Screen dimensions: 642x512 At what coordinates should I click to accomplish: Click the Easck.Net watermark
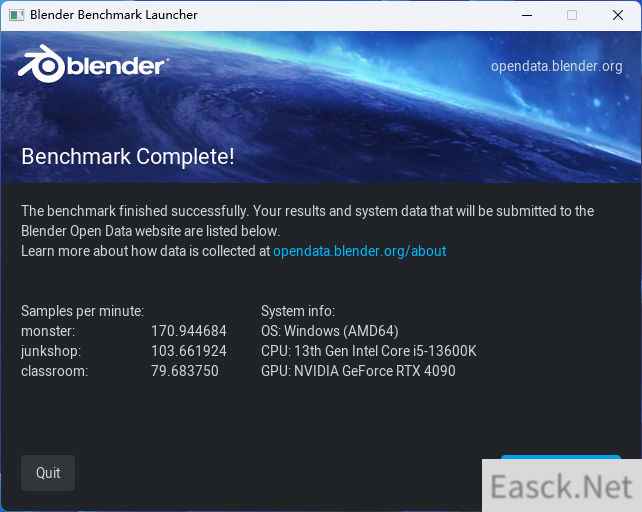click(x=561, y=487)
